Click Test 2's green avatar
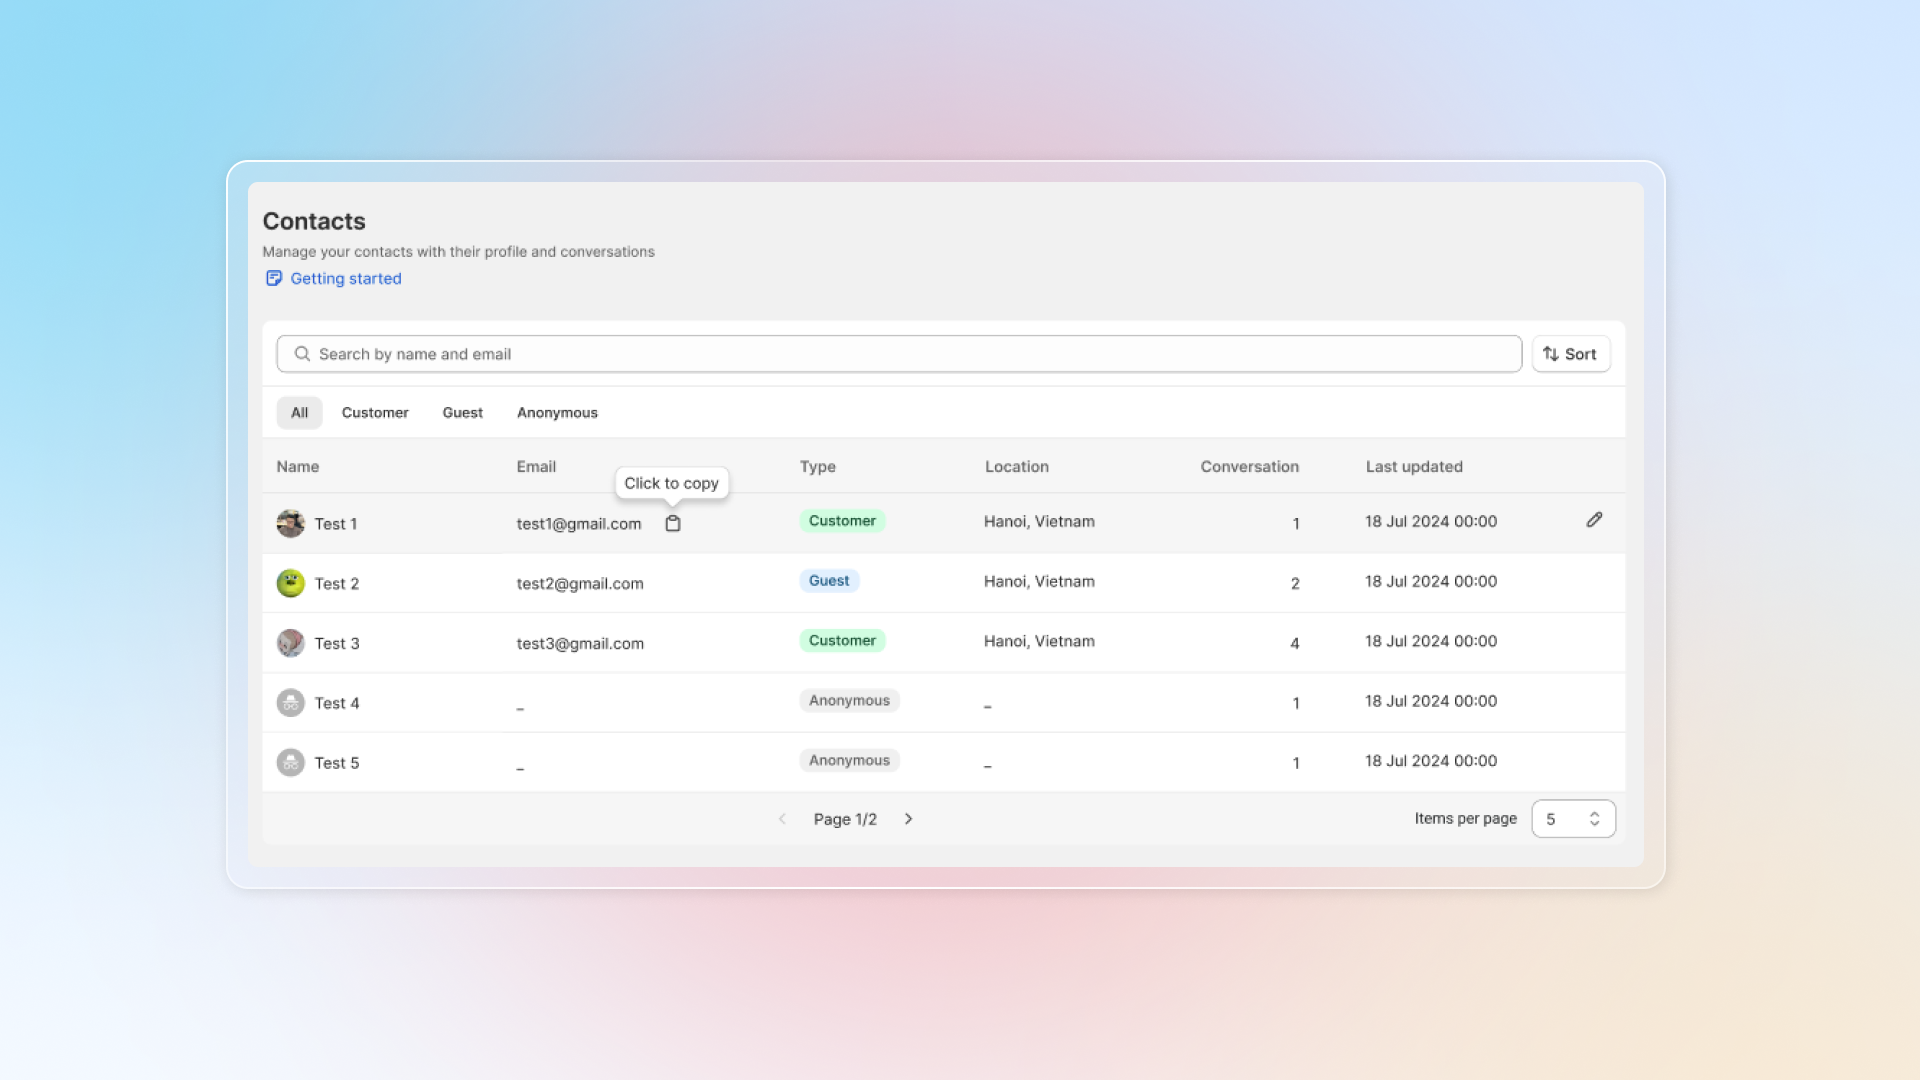 click(290, 583)
